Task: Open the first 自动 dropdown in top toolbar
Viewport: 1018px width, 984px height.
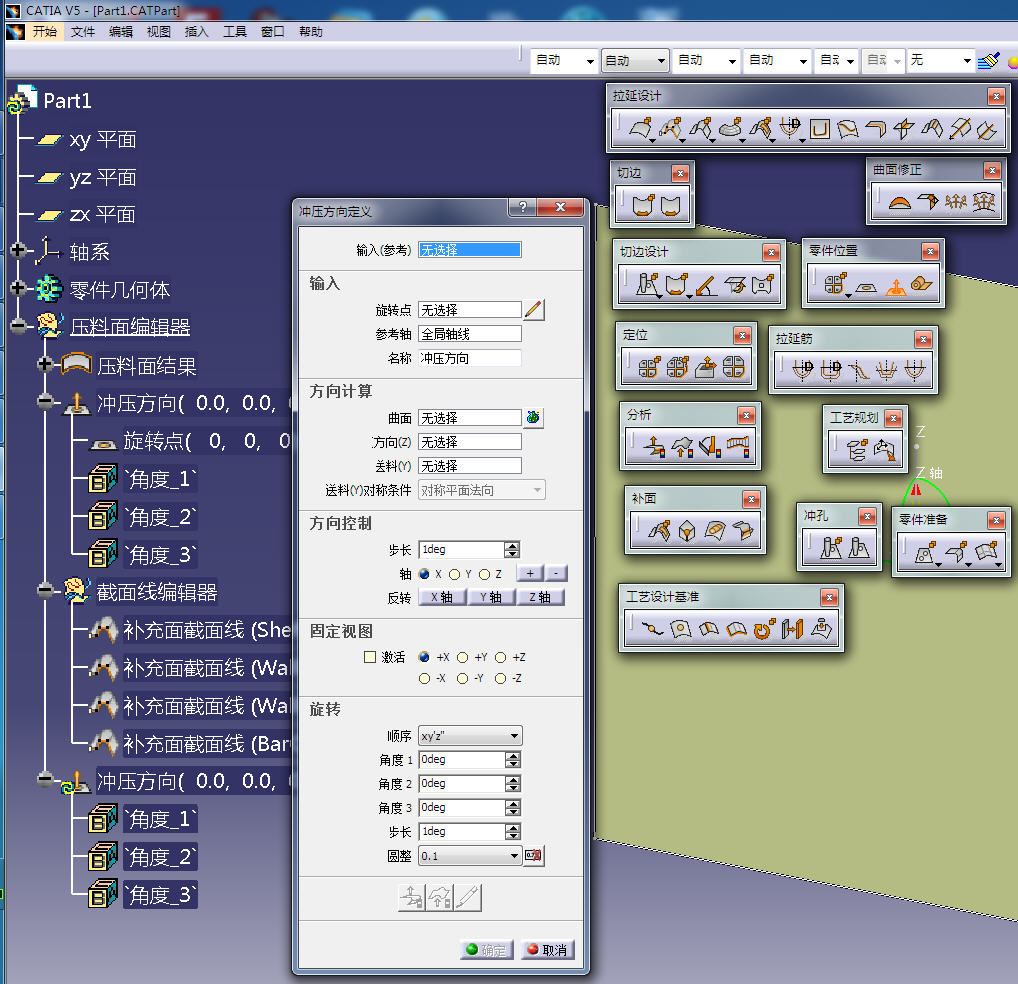Action: [564, 61]
